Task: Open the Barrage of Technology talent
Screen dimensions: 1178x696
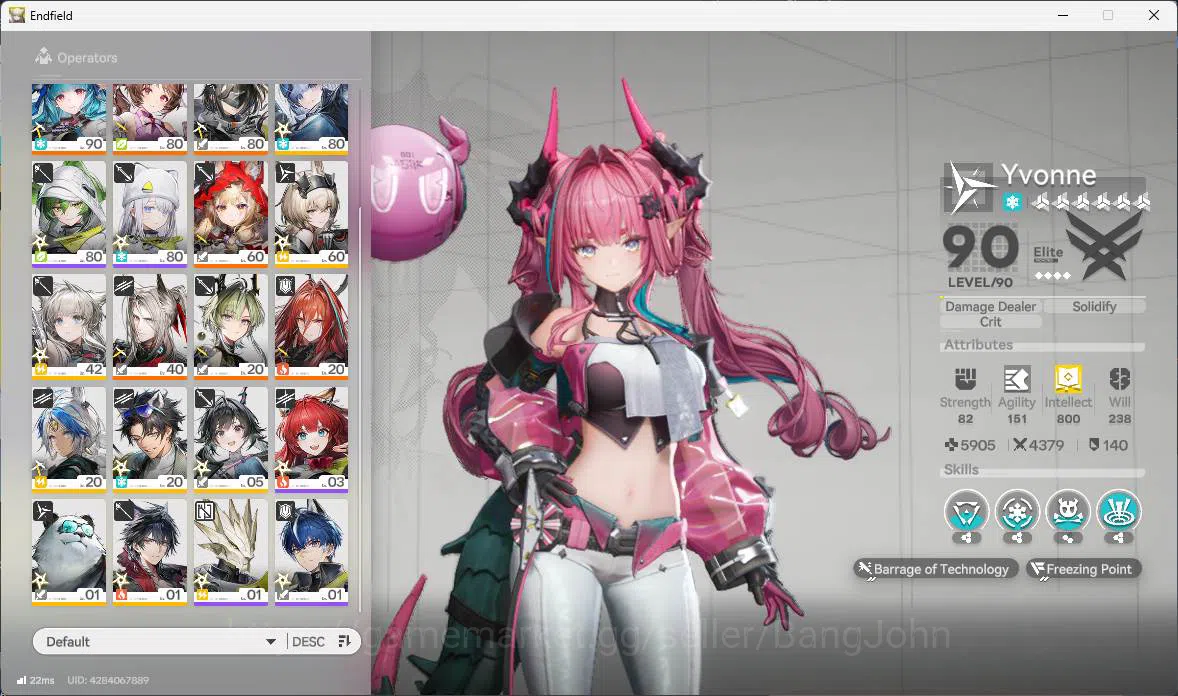Action: [936, 569]
